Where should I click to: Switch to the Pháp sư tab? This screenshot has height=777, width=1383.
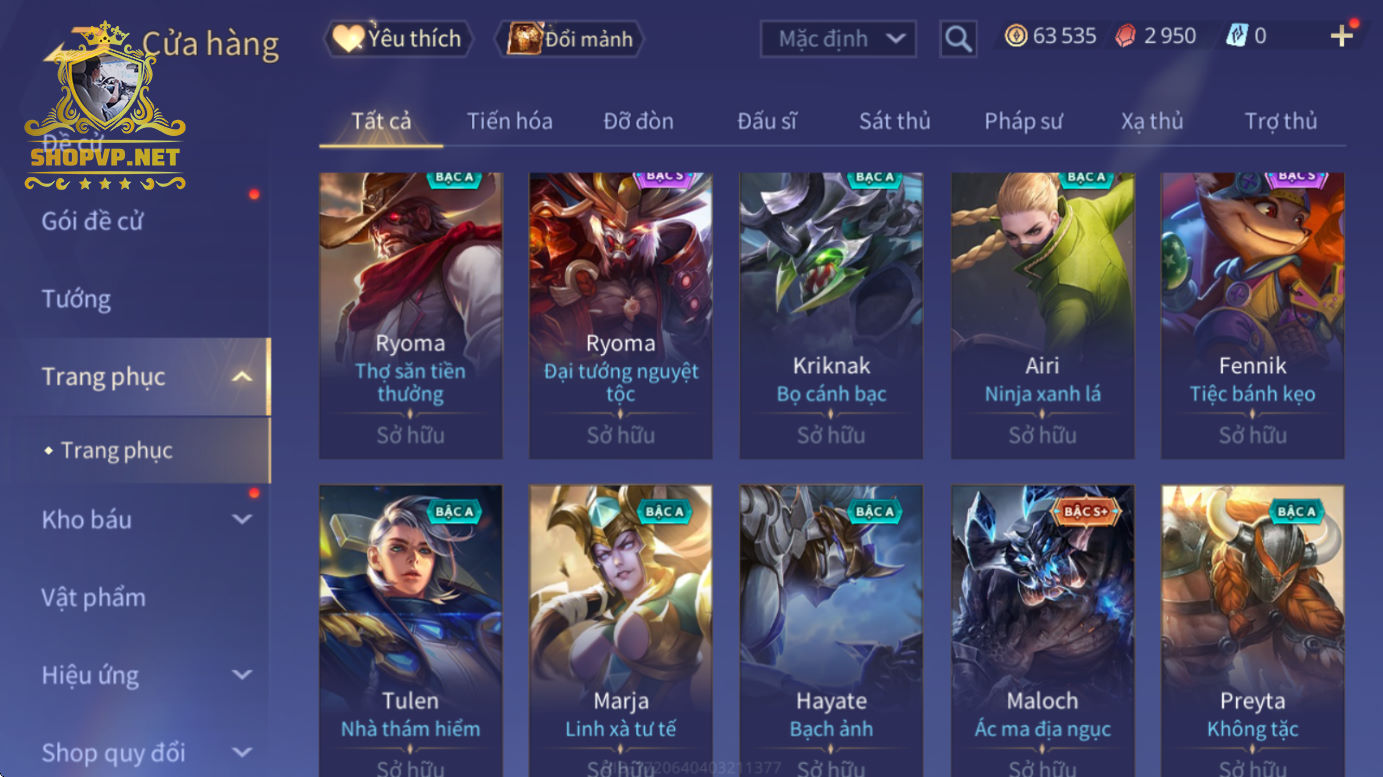coord(1023,121)
